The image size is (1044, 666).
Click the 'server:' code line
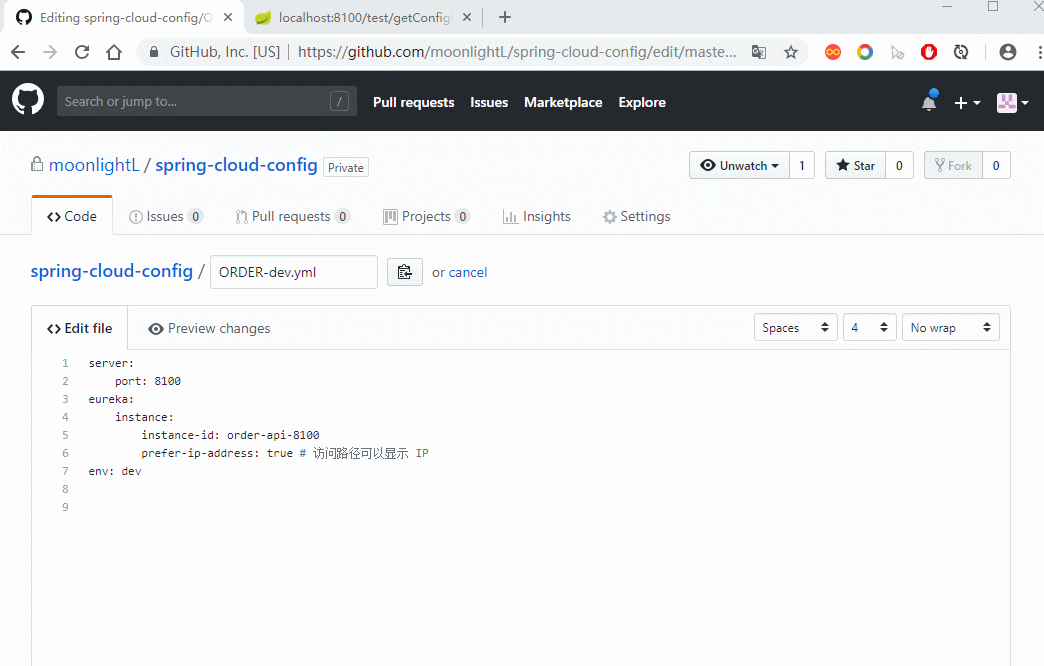pos(111,363)
